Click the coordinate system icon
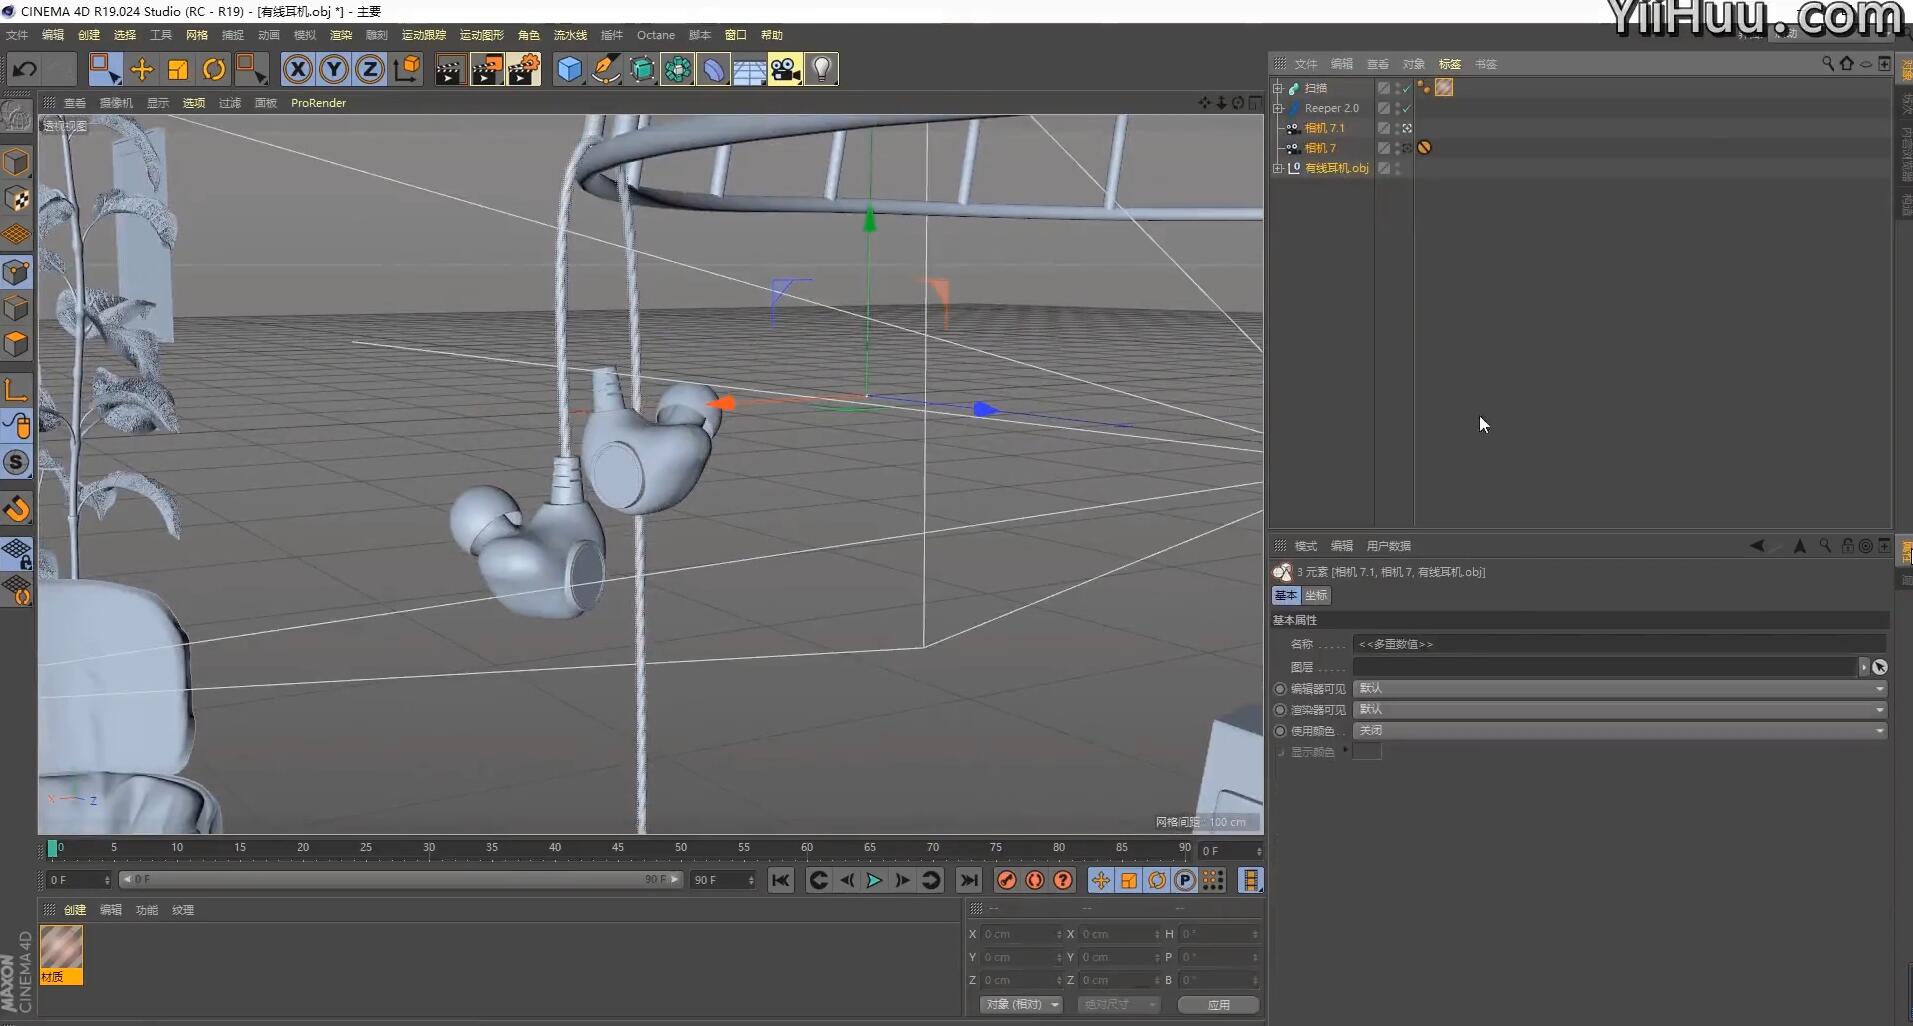 point(407,69)
